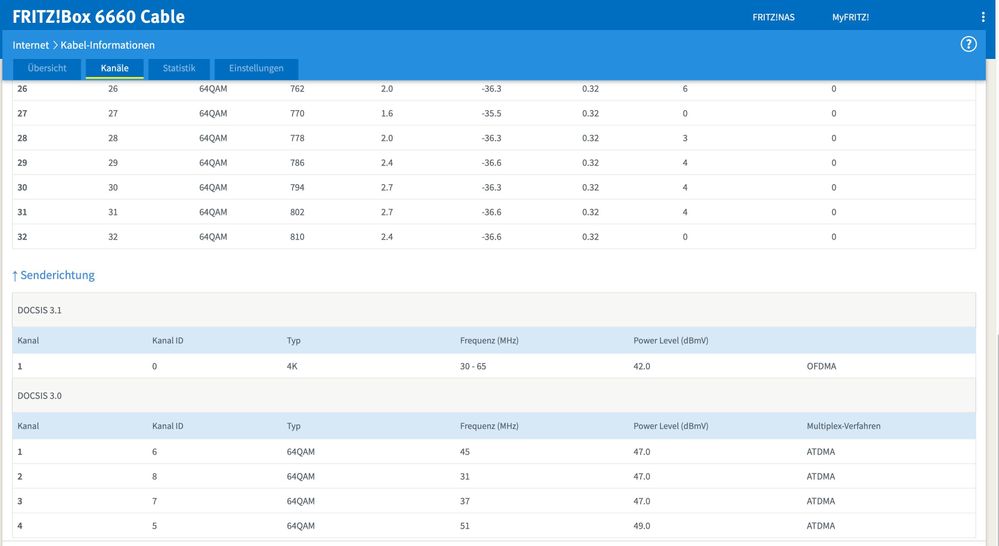999x546 pixels.
Task: Click the Senderichtung section heading
Action: [57, 275]
